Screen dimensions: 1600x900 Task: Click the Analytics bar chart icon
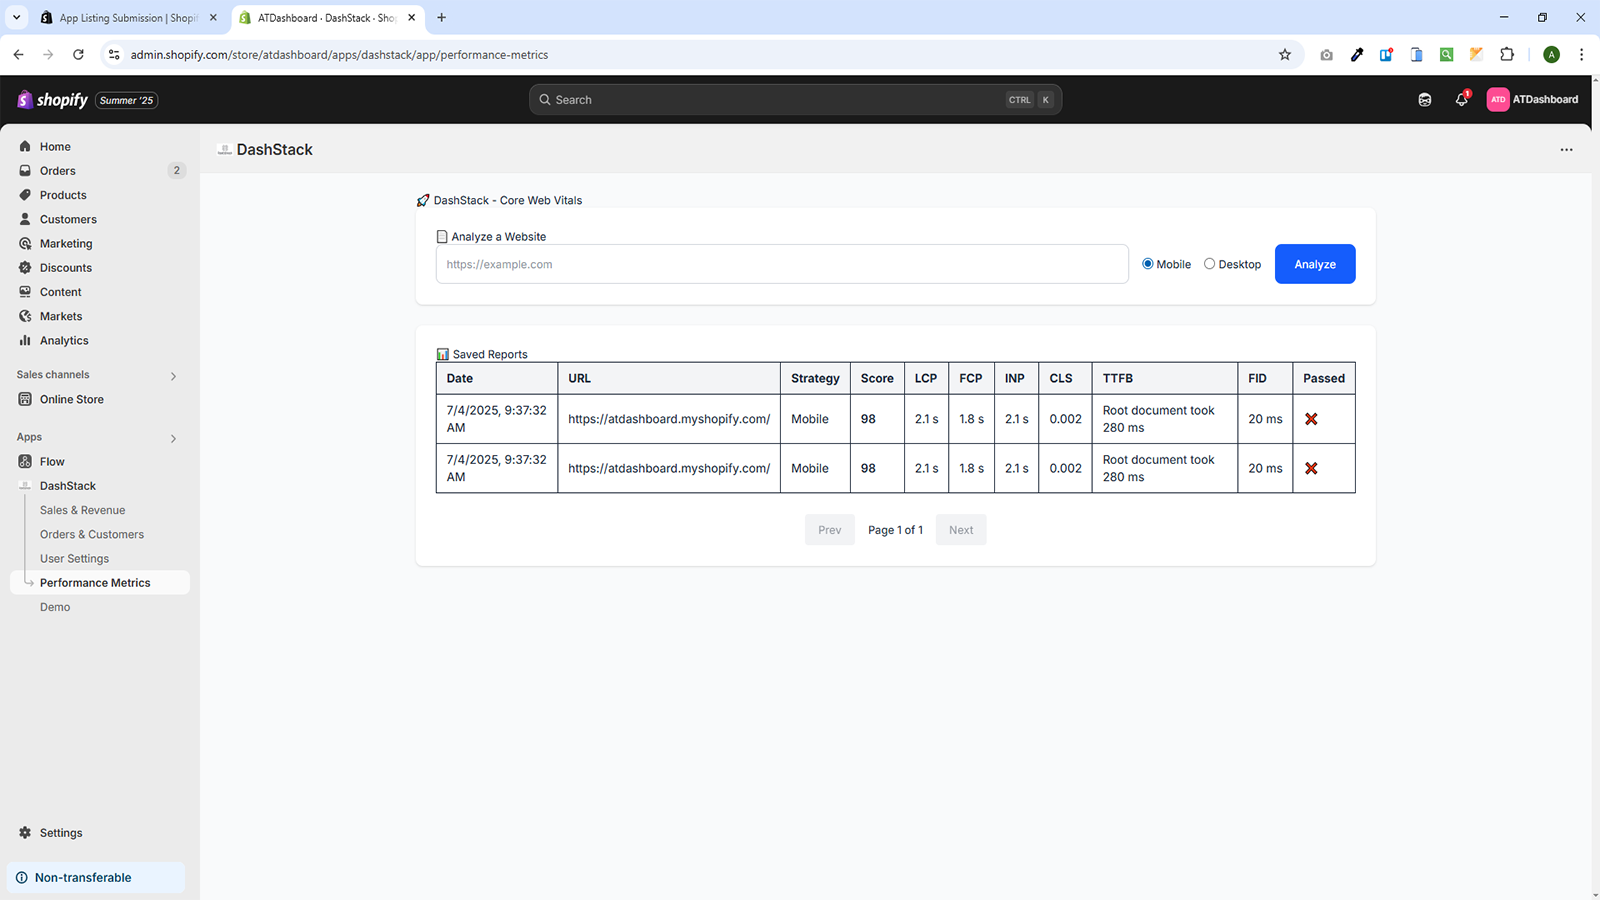point(25,340)
